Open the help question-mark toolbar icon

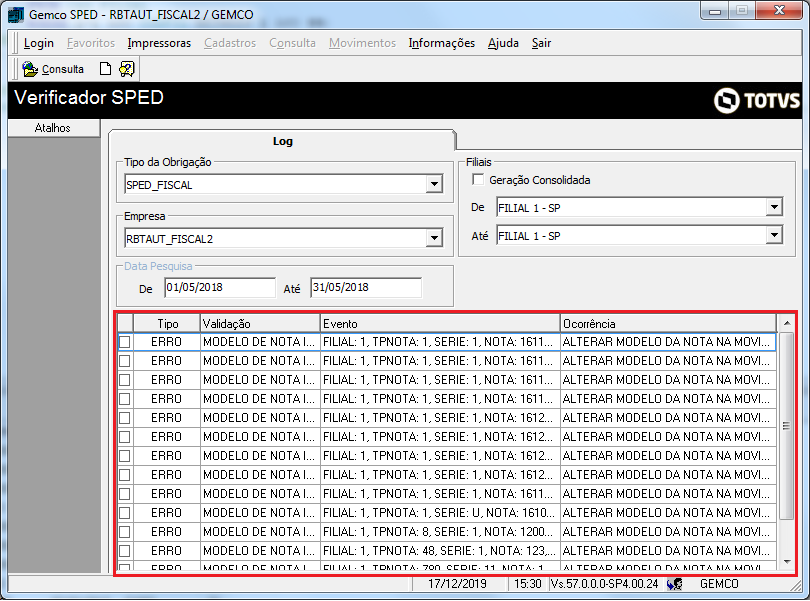[127, 69]
